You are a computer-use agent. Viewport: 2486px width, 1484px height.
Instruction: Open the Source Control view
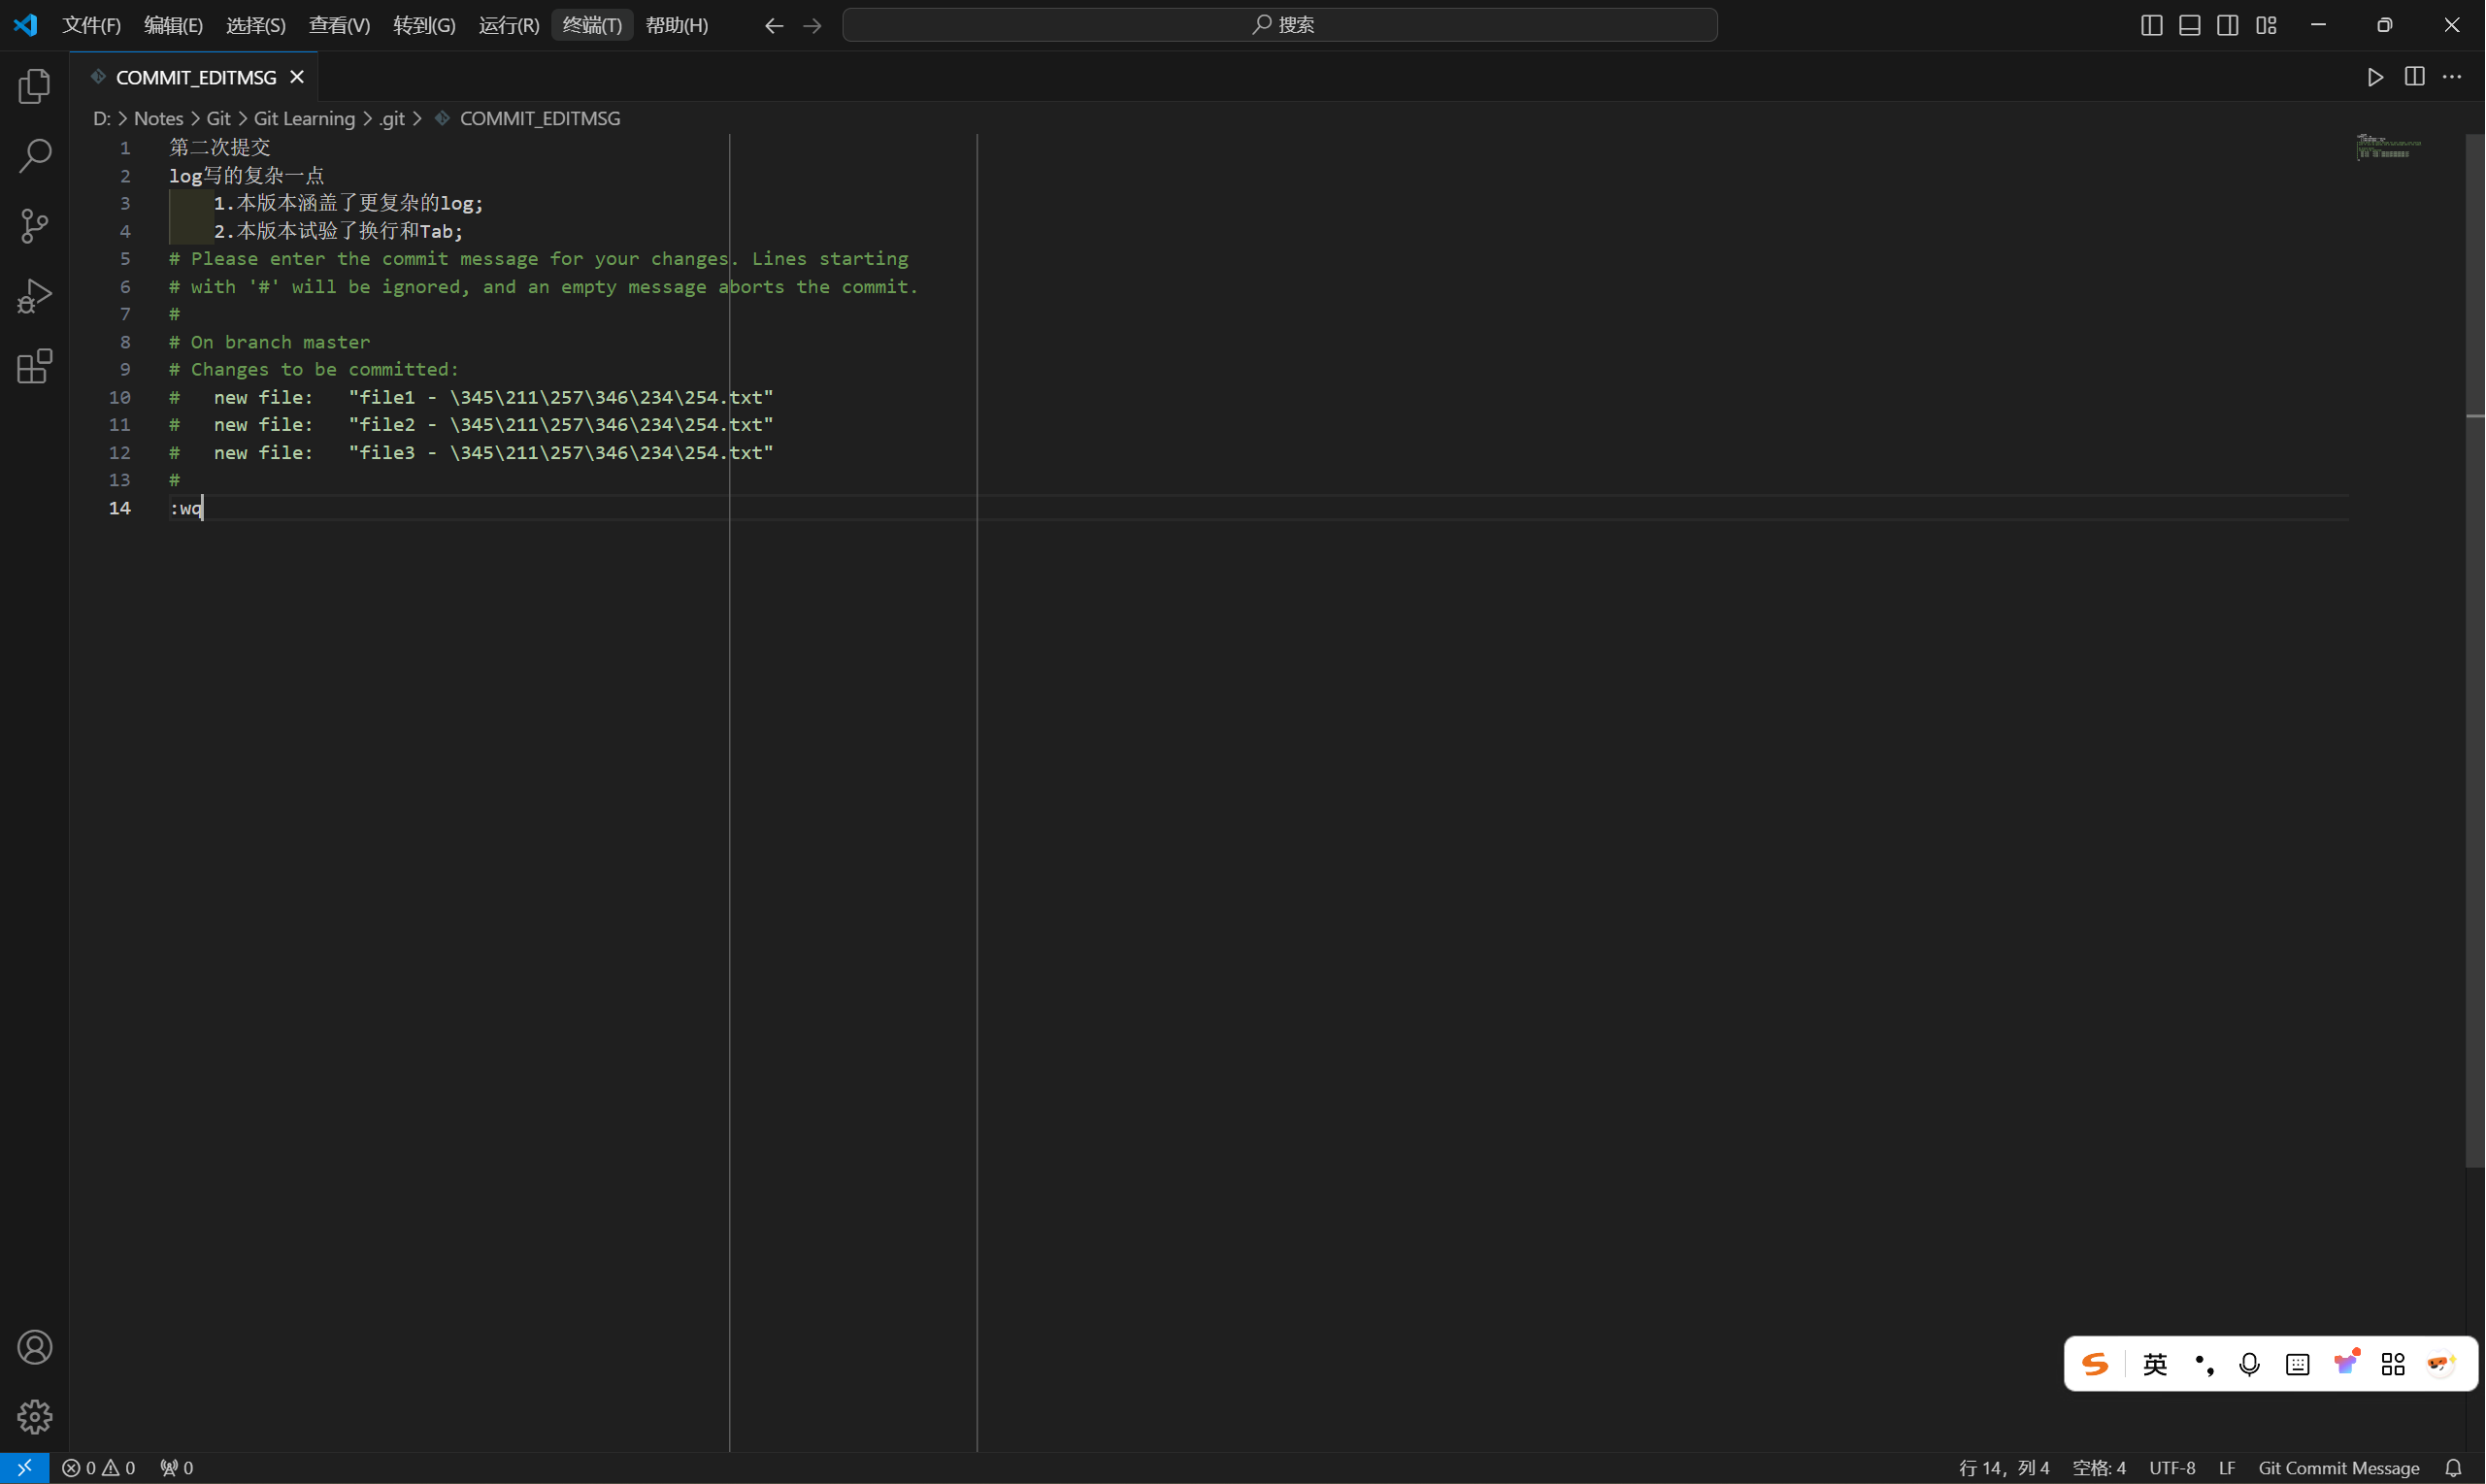pos(35,226)
